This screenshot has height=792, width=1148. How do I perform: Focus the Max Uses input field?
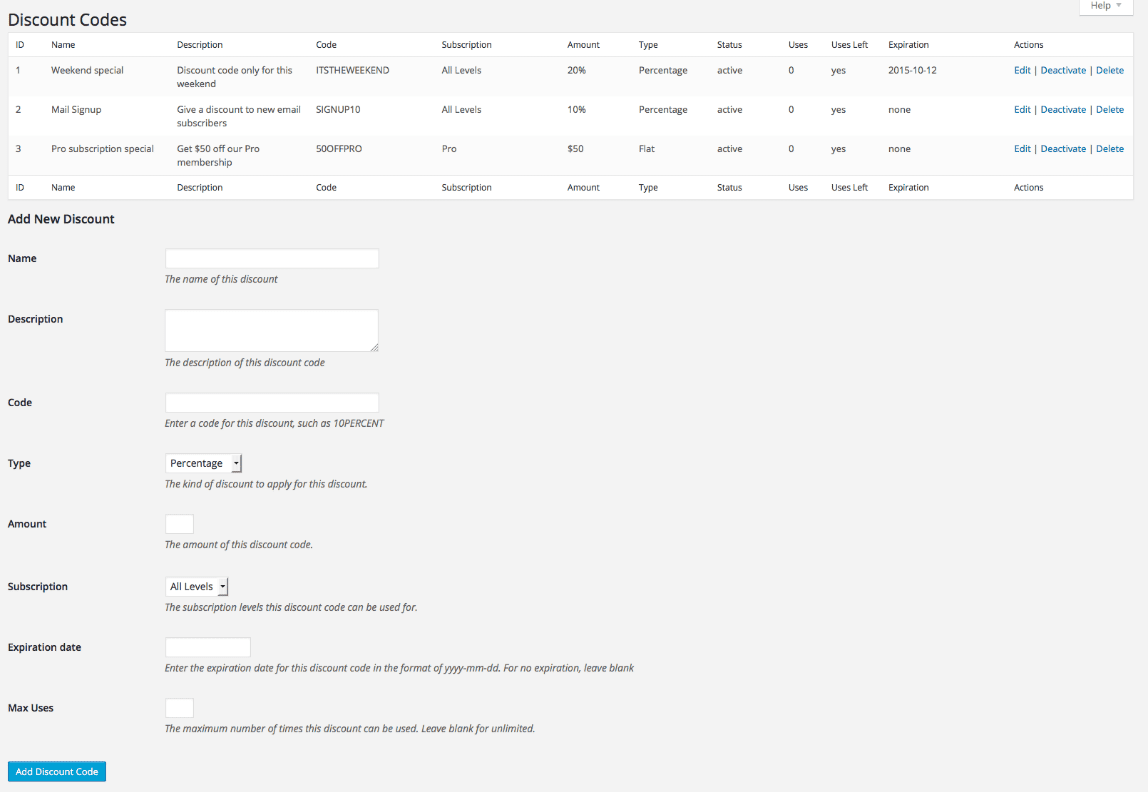click(x=179, y=707)
